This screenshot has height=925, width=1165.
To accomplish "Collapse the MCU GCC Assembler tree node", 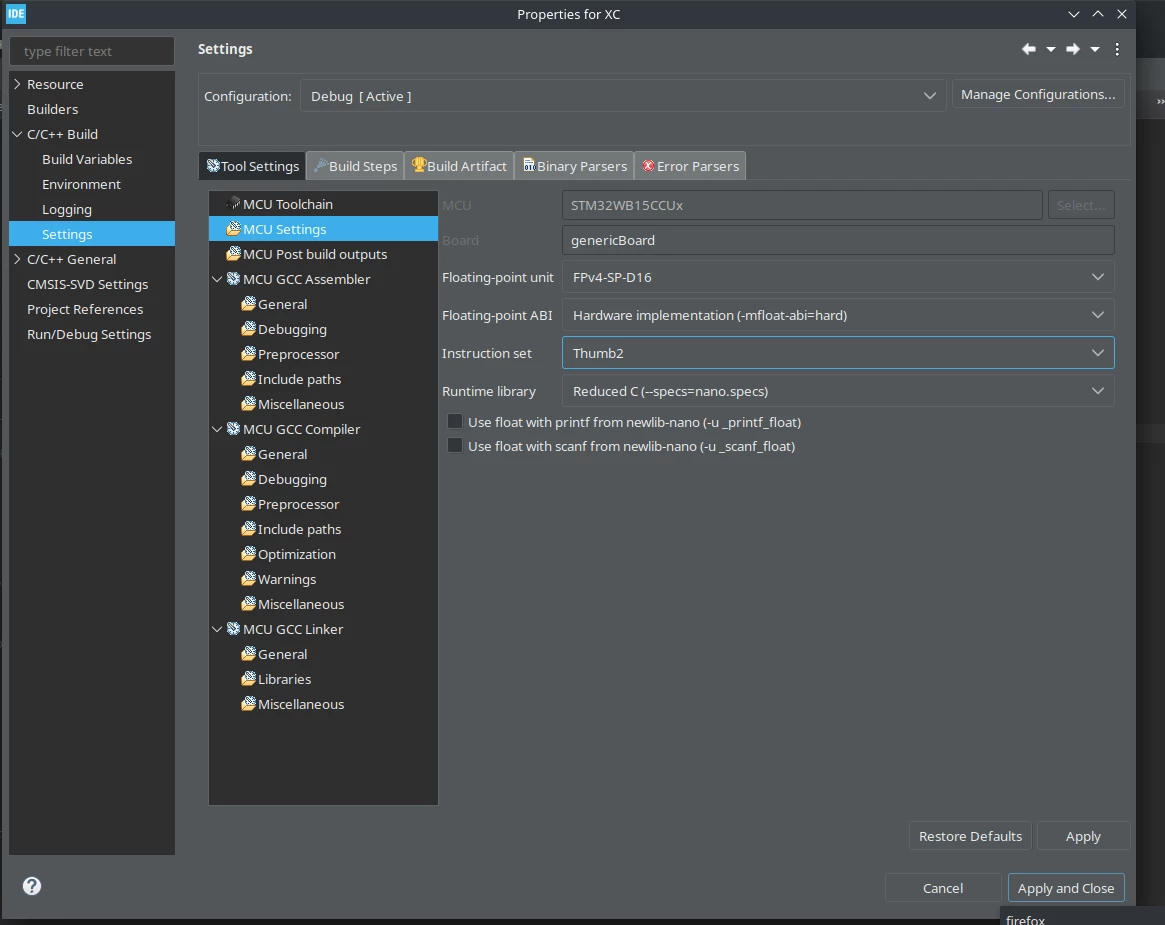I will [x=217, y=279].
